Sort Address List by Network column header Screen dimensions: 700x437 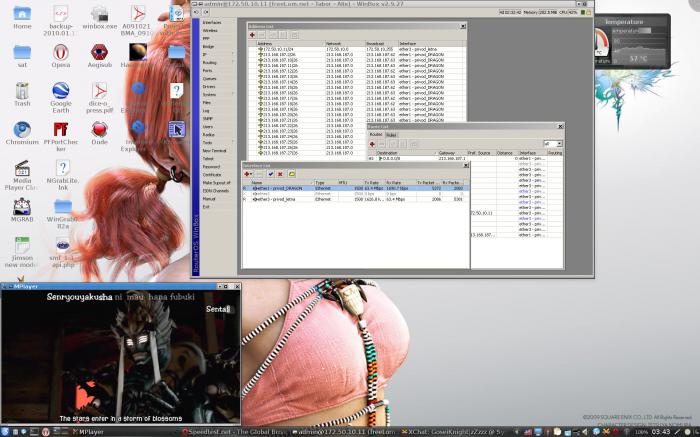click(345, 44)
